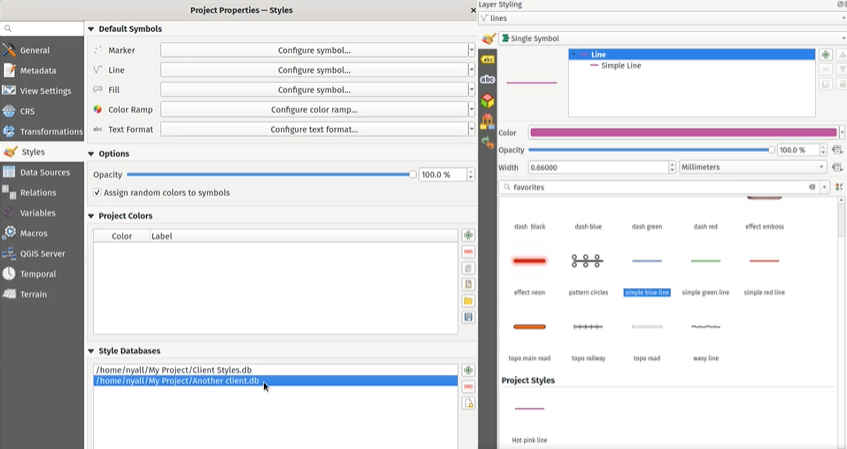The image size is (847, 449).
Task: Click the save colors floppy disk icon
Action: [x=468, y=317]
